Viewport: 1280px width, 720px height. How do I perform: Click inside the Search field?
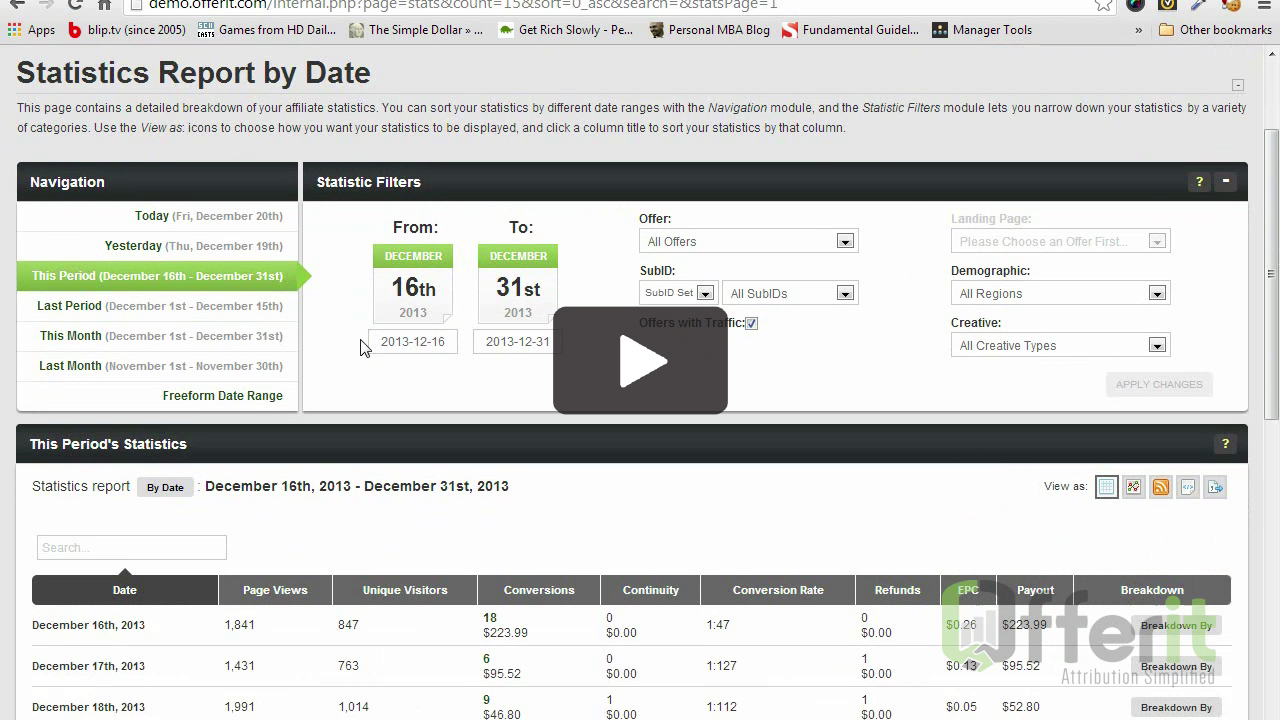click(x=131, y=547)
